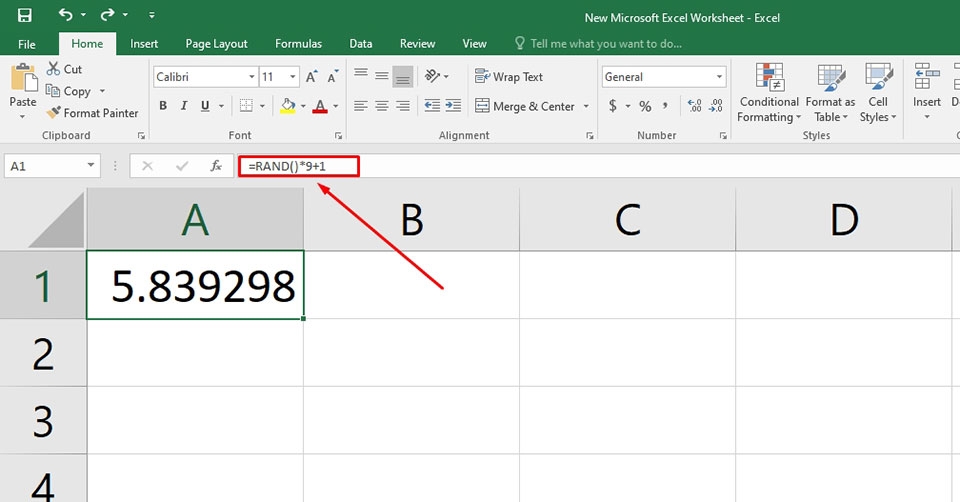Click Decrease Decimal icon
Screen dimensions: 960x502
[716, 106]
